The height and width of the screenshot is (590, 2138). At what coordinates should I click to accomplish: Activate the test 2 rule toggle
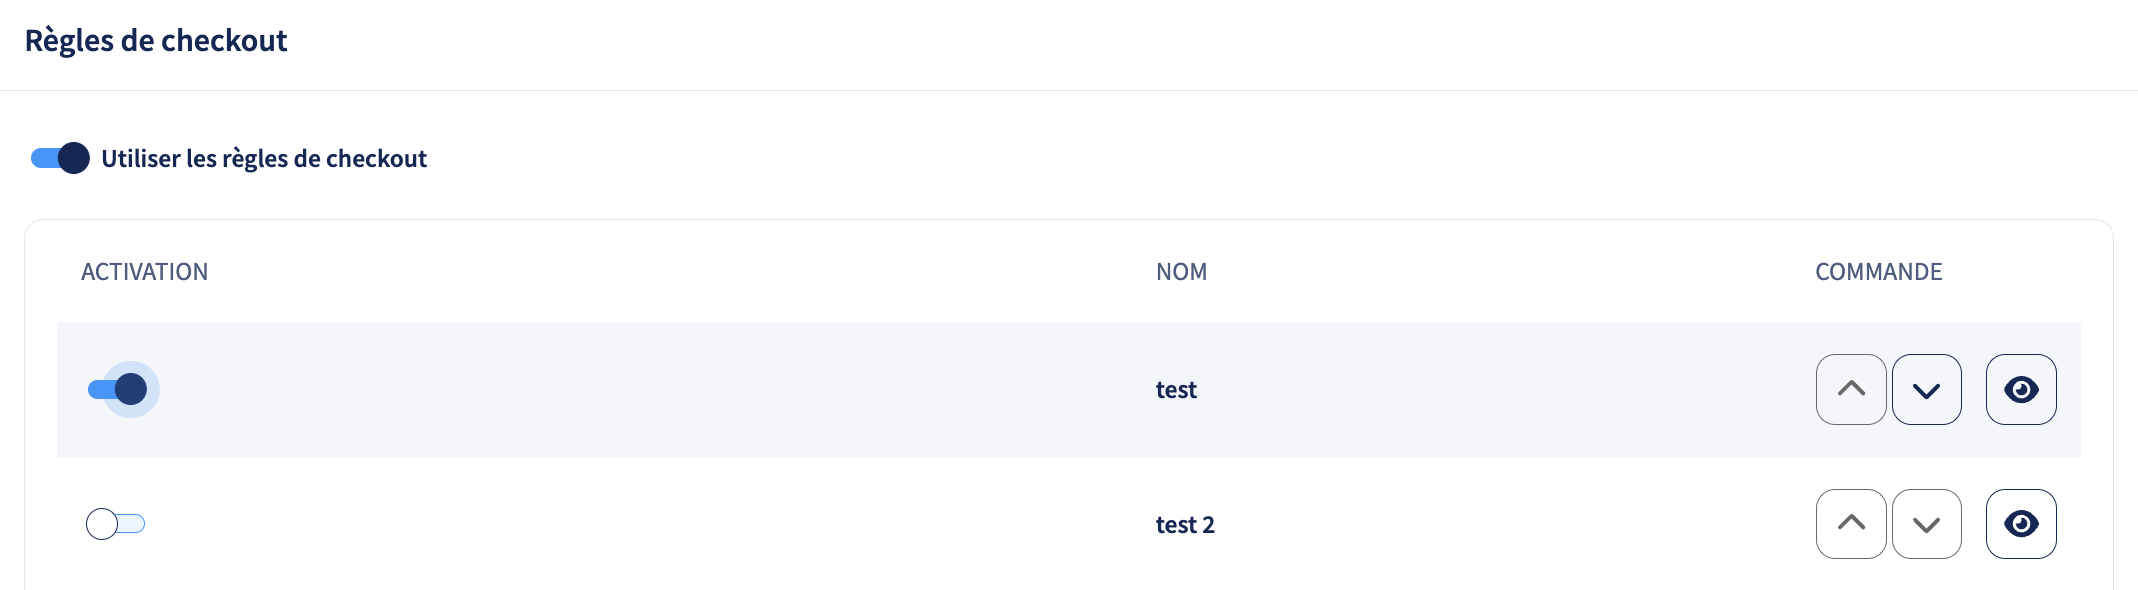click(116, 524)
